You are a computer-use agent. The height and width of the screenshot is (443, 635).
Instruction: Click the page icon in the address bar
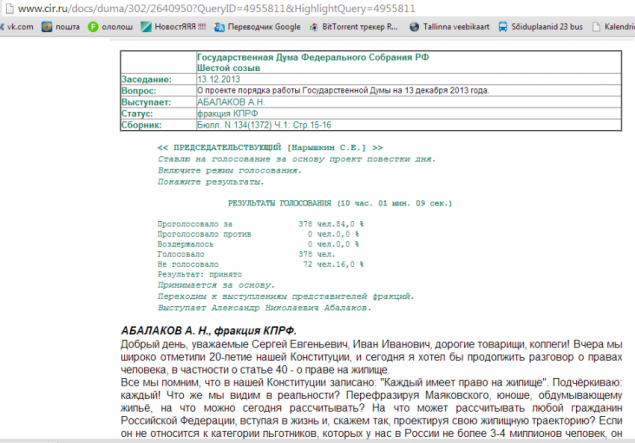(9, 8)
